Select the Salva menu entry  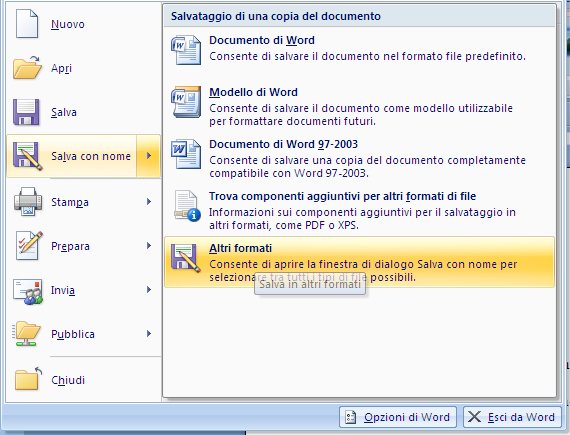[84, 112]
